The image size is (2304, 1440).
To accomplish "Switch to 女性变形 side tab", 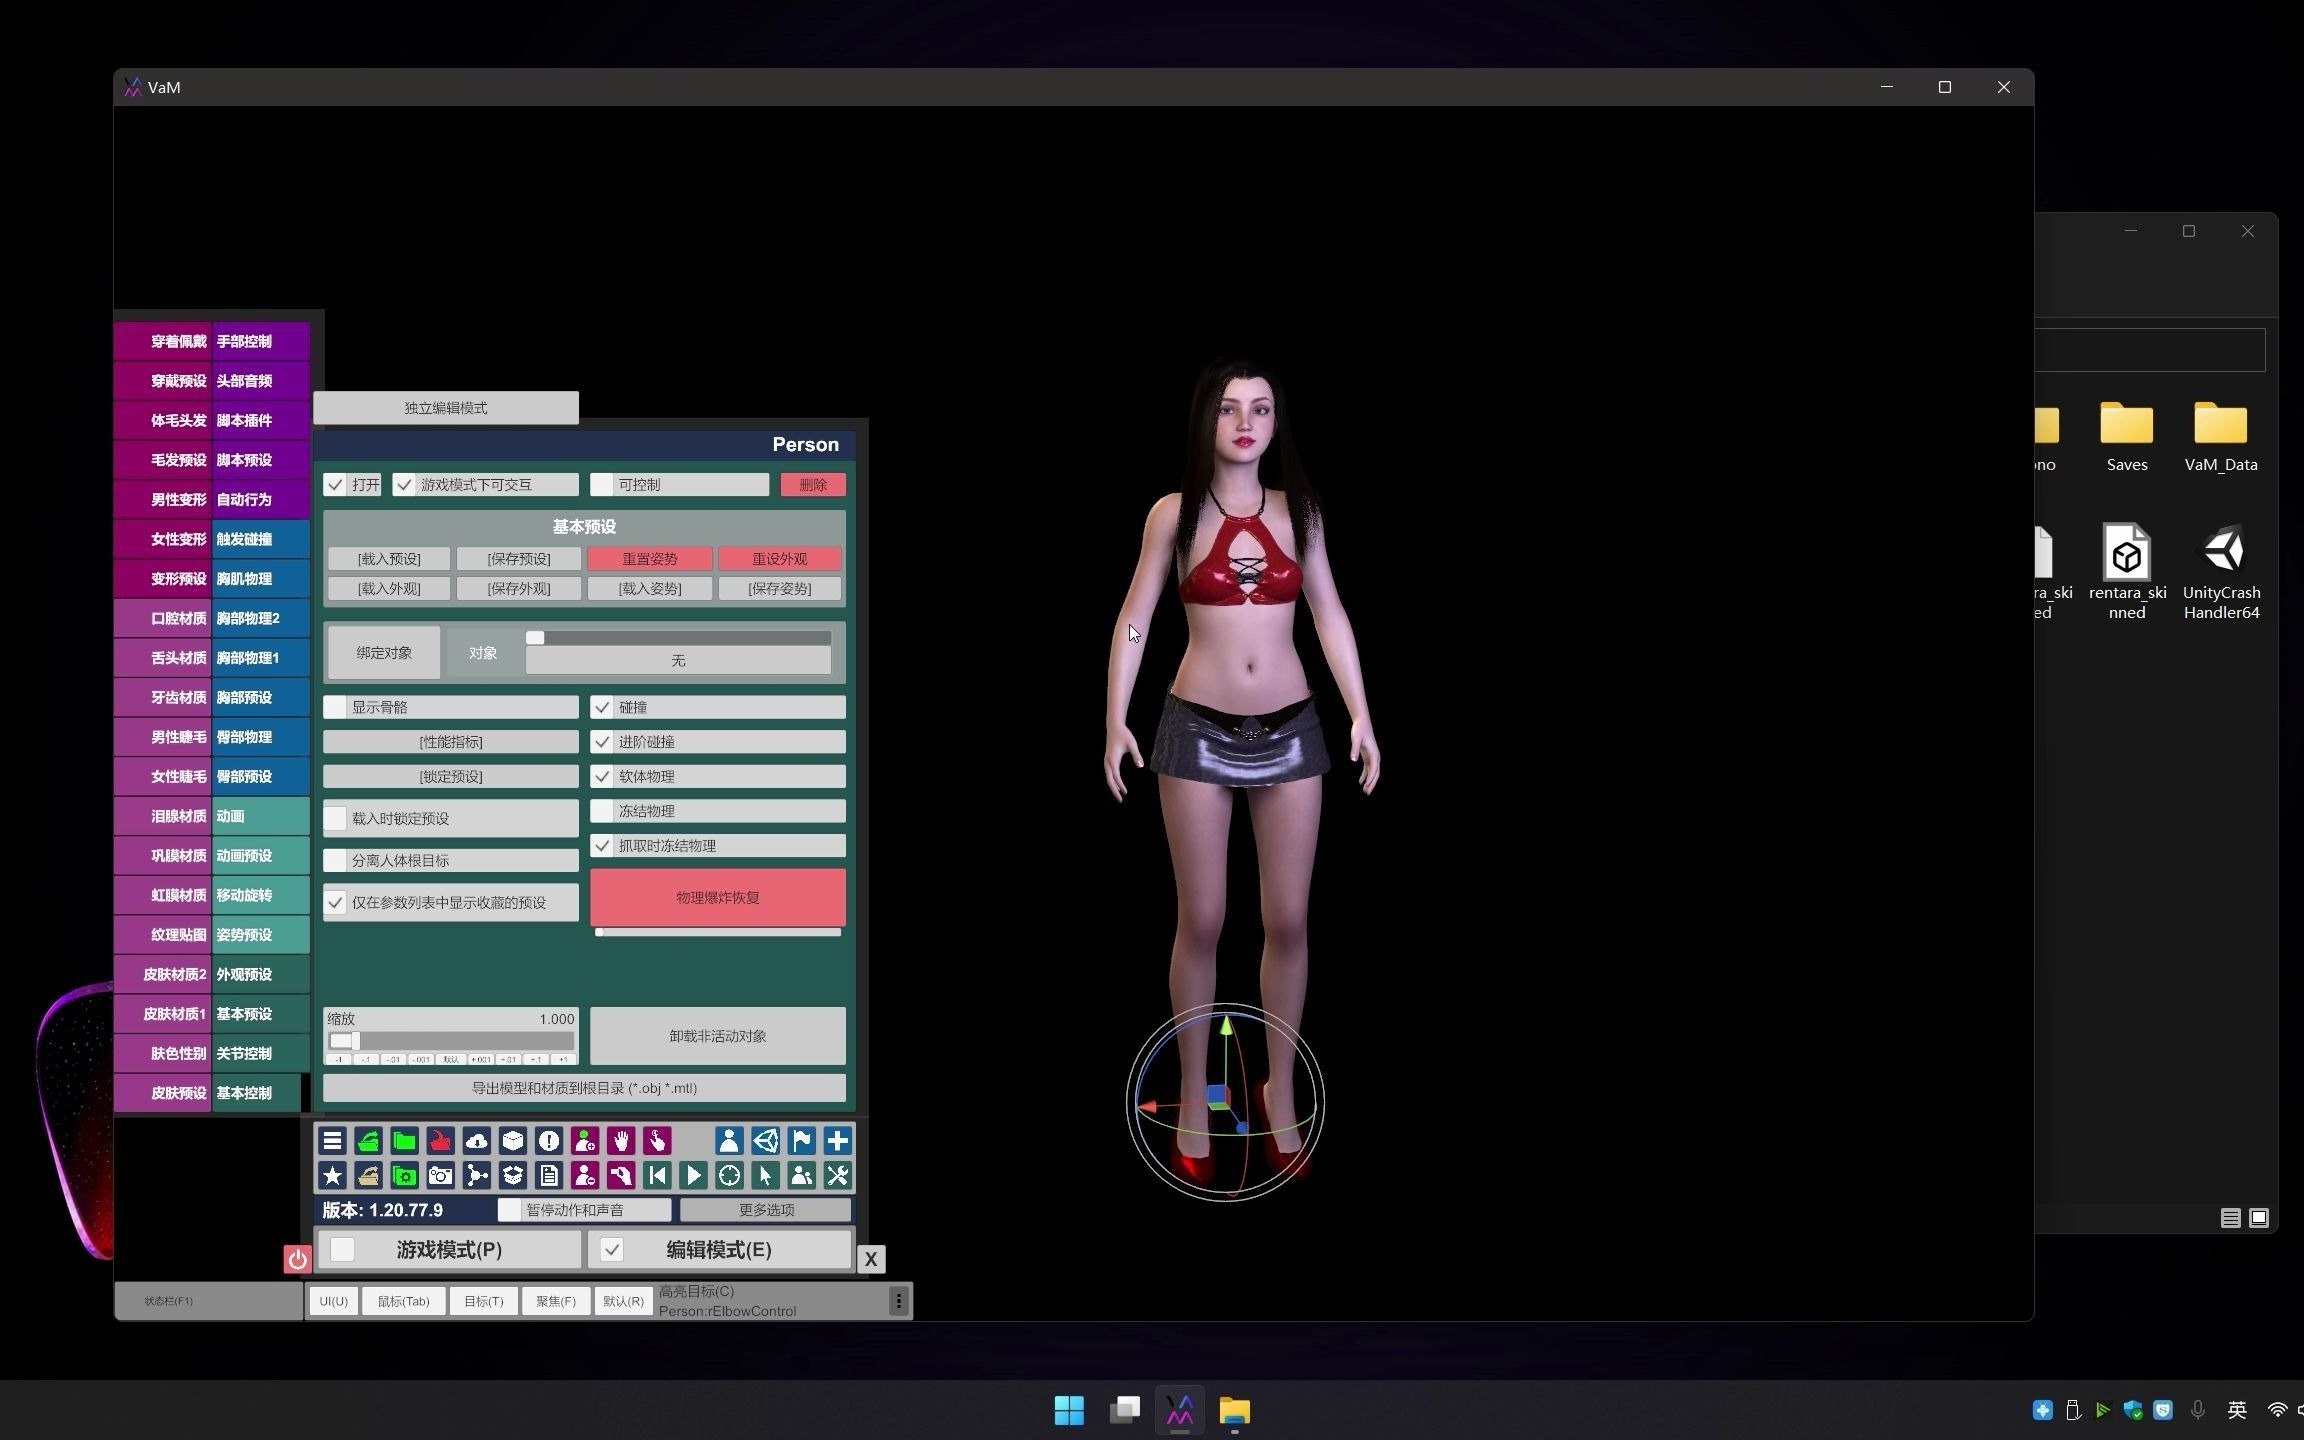I will click(x=163, y=540).
